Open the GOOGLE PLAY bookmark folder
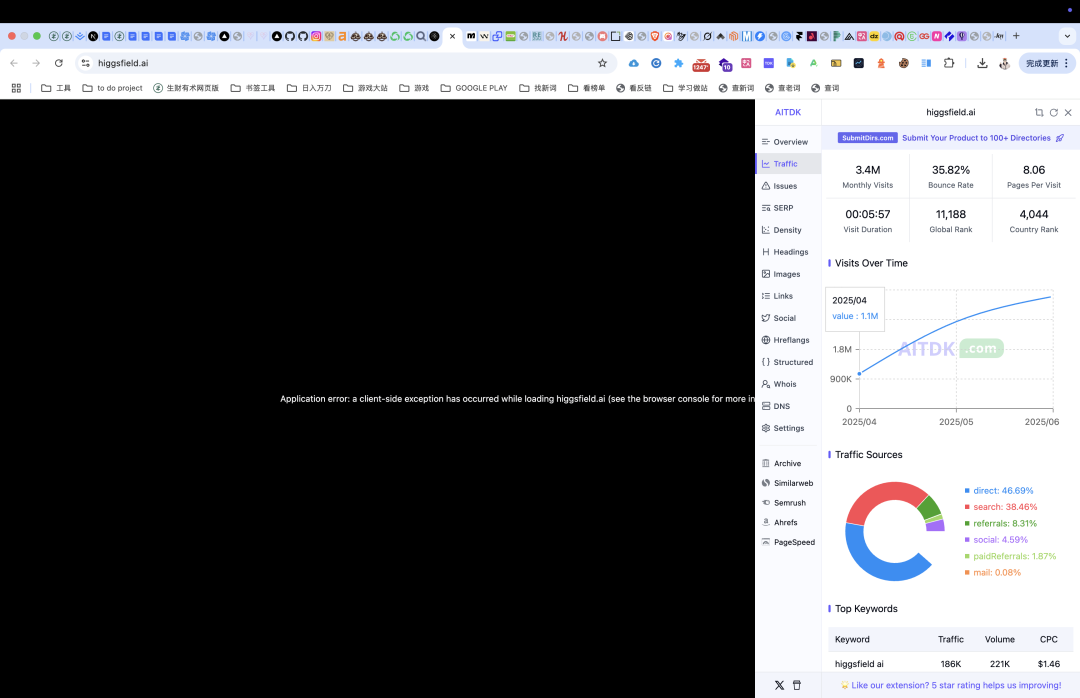1080x698 pixels. pos(474,88)
